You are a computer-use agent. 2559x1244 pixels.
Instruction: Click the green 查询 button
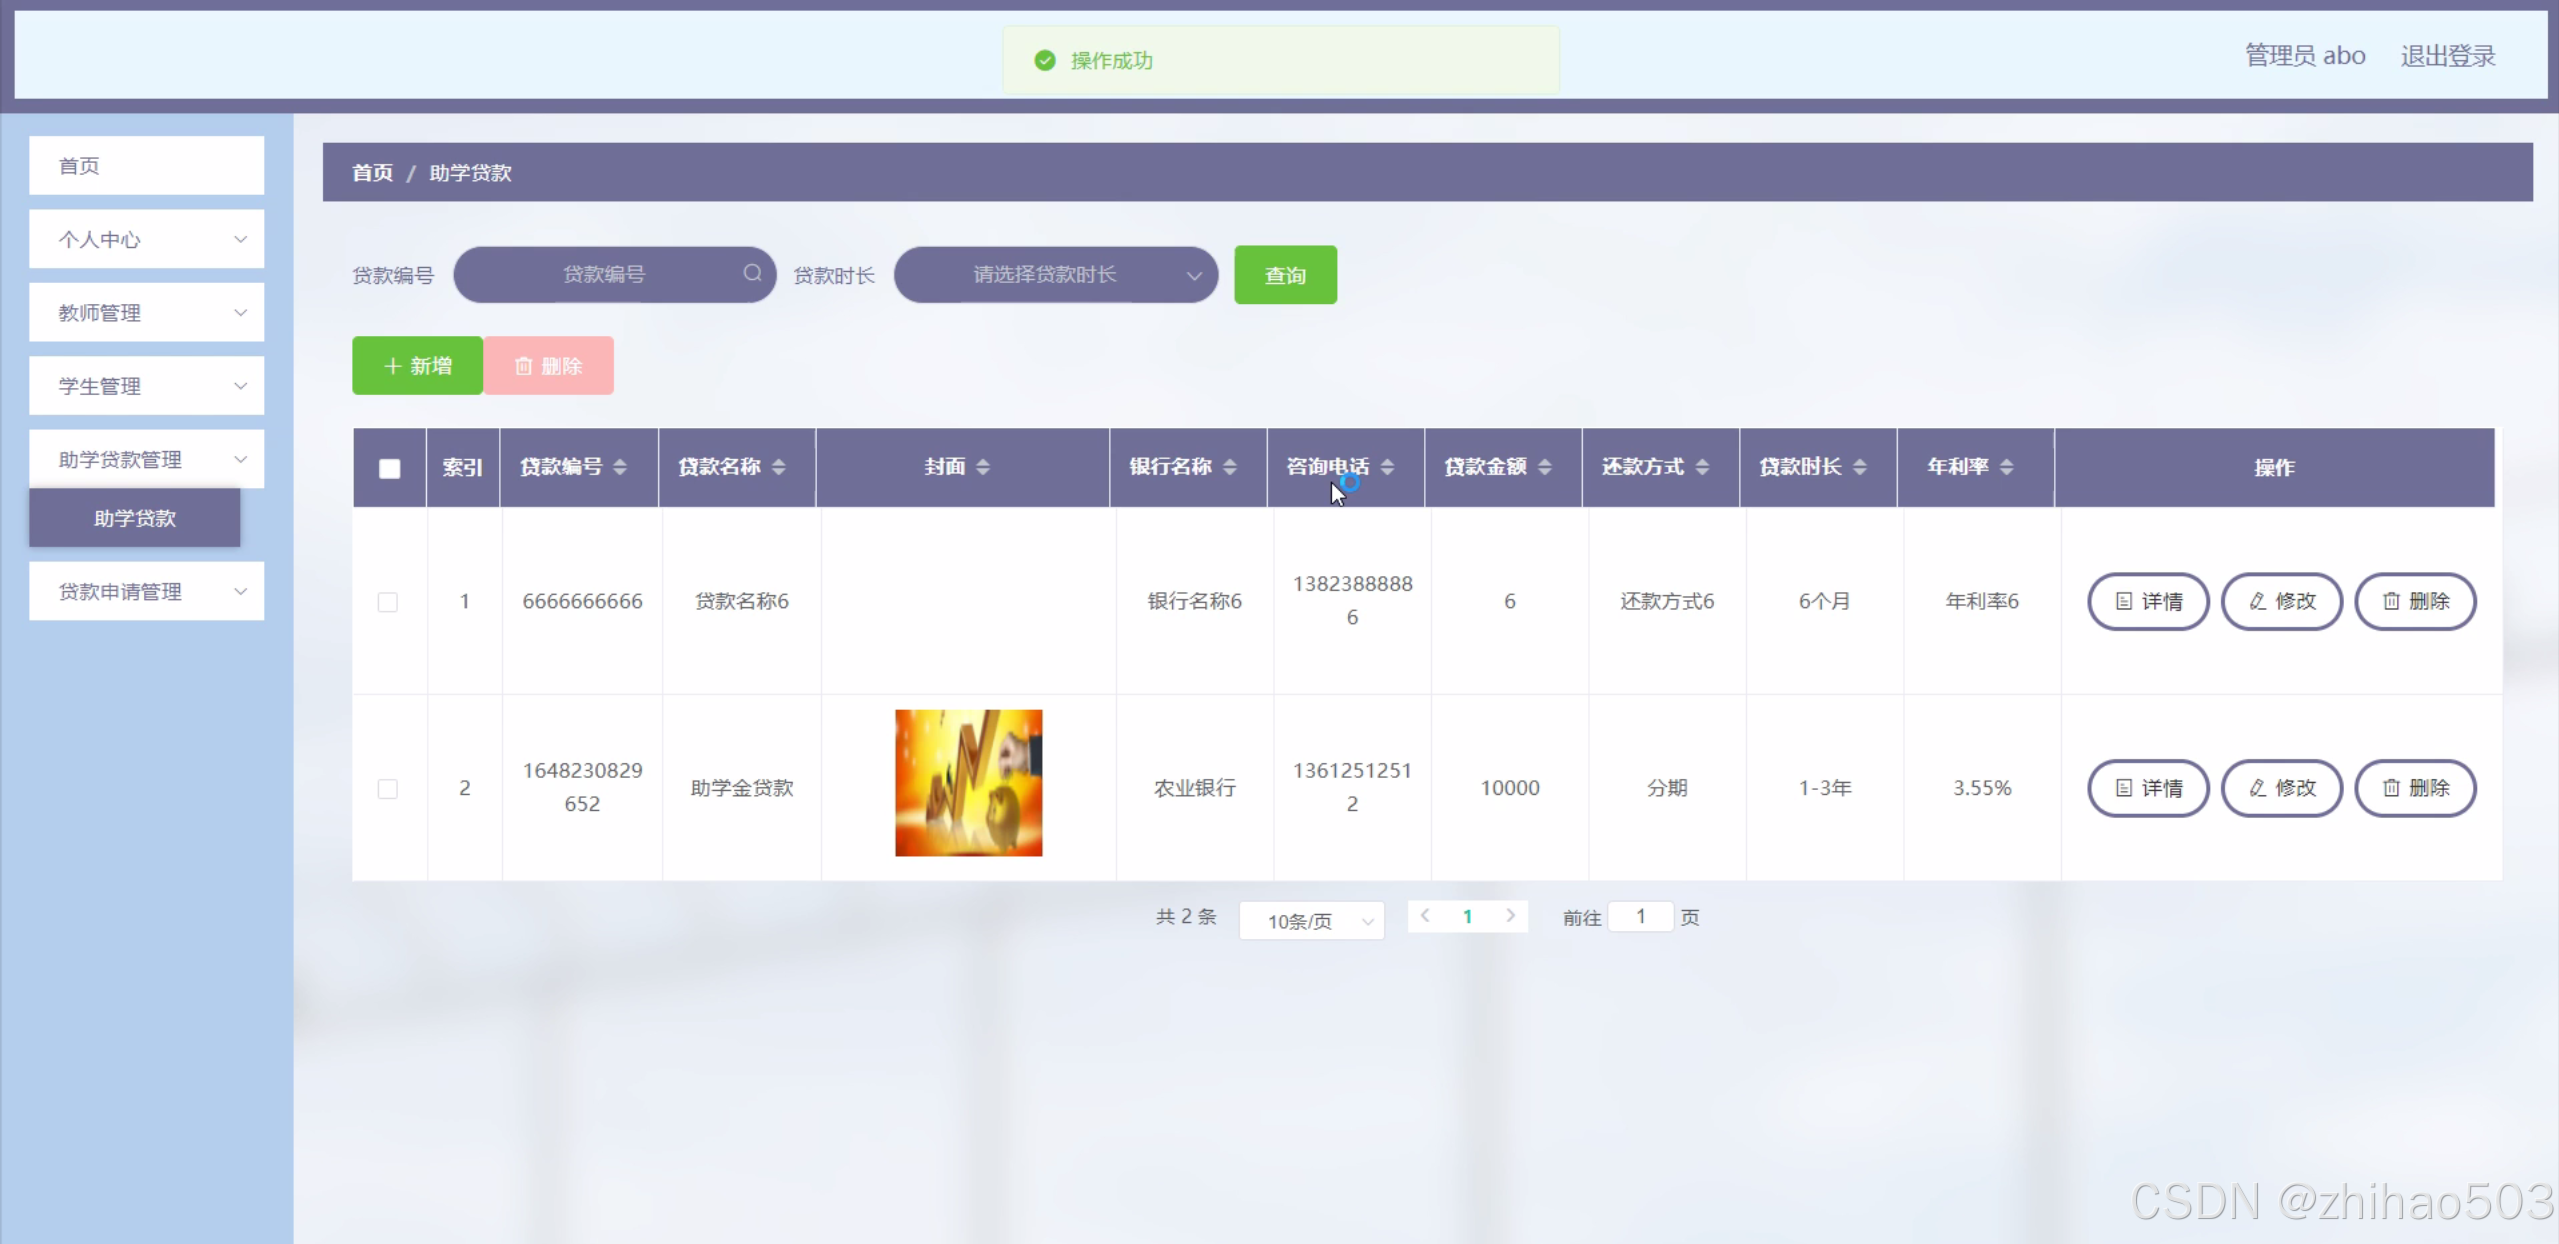1285,275
